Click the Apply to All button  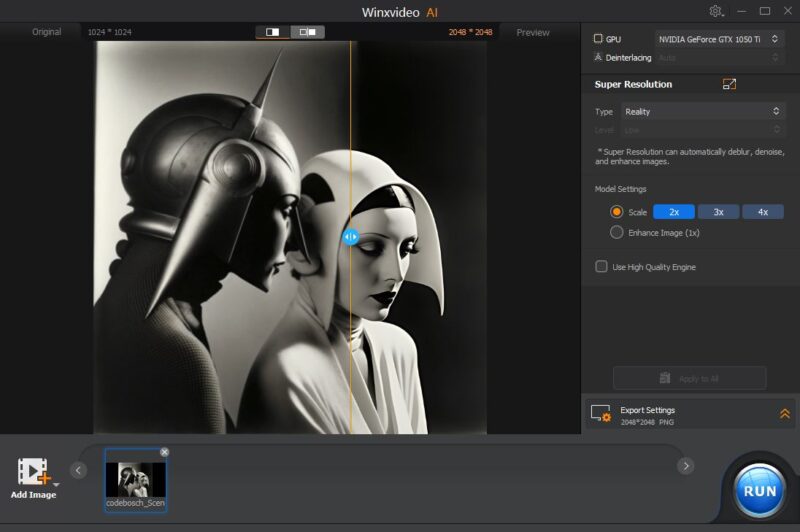[689, 378]
